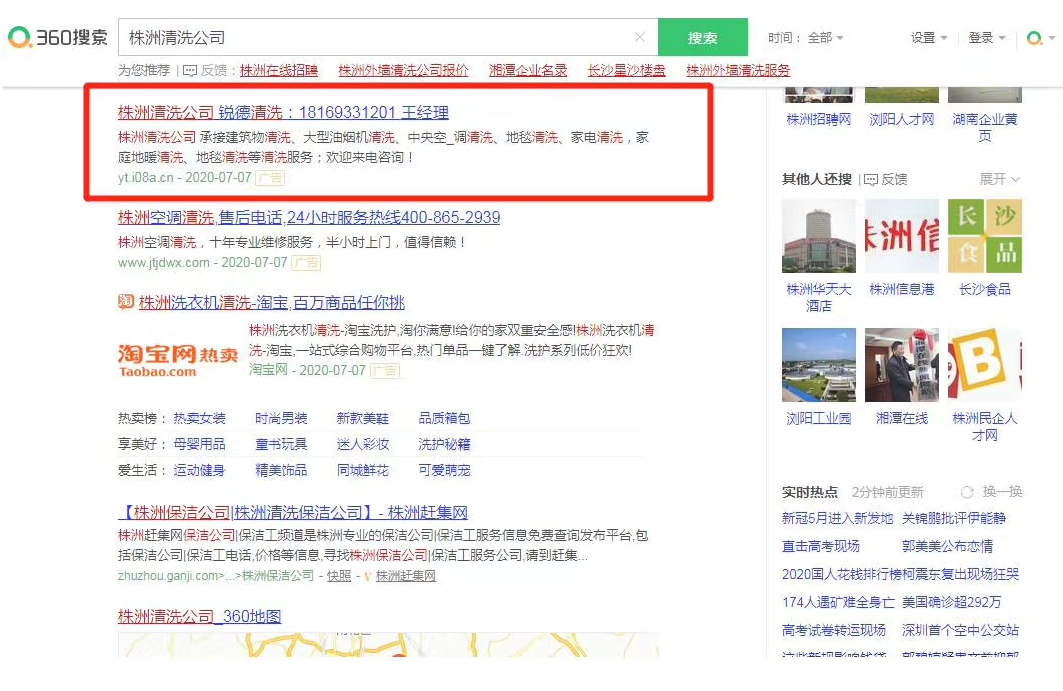The height and width of the screenshot is (691, 1063).
Task: Click the 广告 tag next to 淘宝网 date
Action: pyautogui.click(x=385, y=371)
